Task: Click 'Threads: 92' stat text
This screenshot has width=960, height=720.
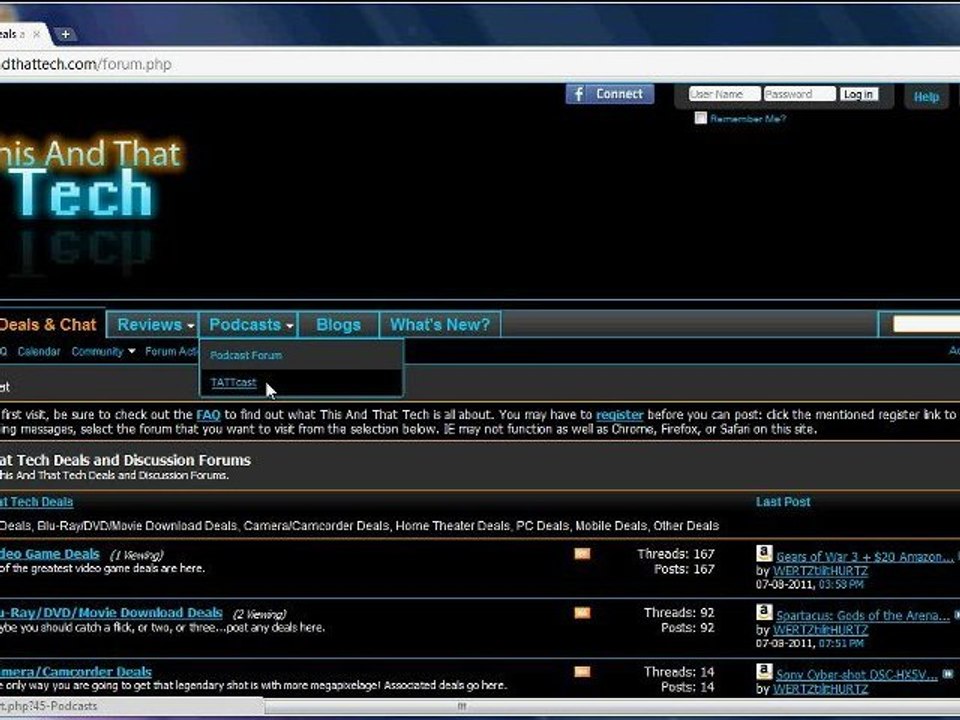Action: point(679,613)
